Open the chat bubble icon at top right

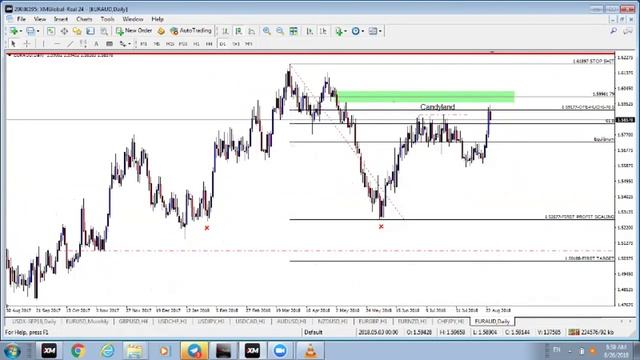click(x=628, y=31)
